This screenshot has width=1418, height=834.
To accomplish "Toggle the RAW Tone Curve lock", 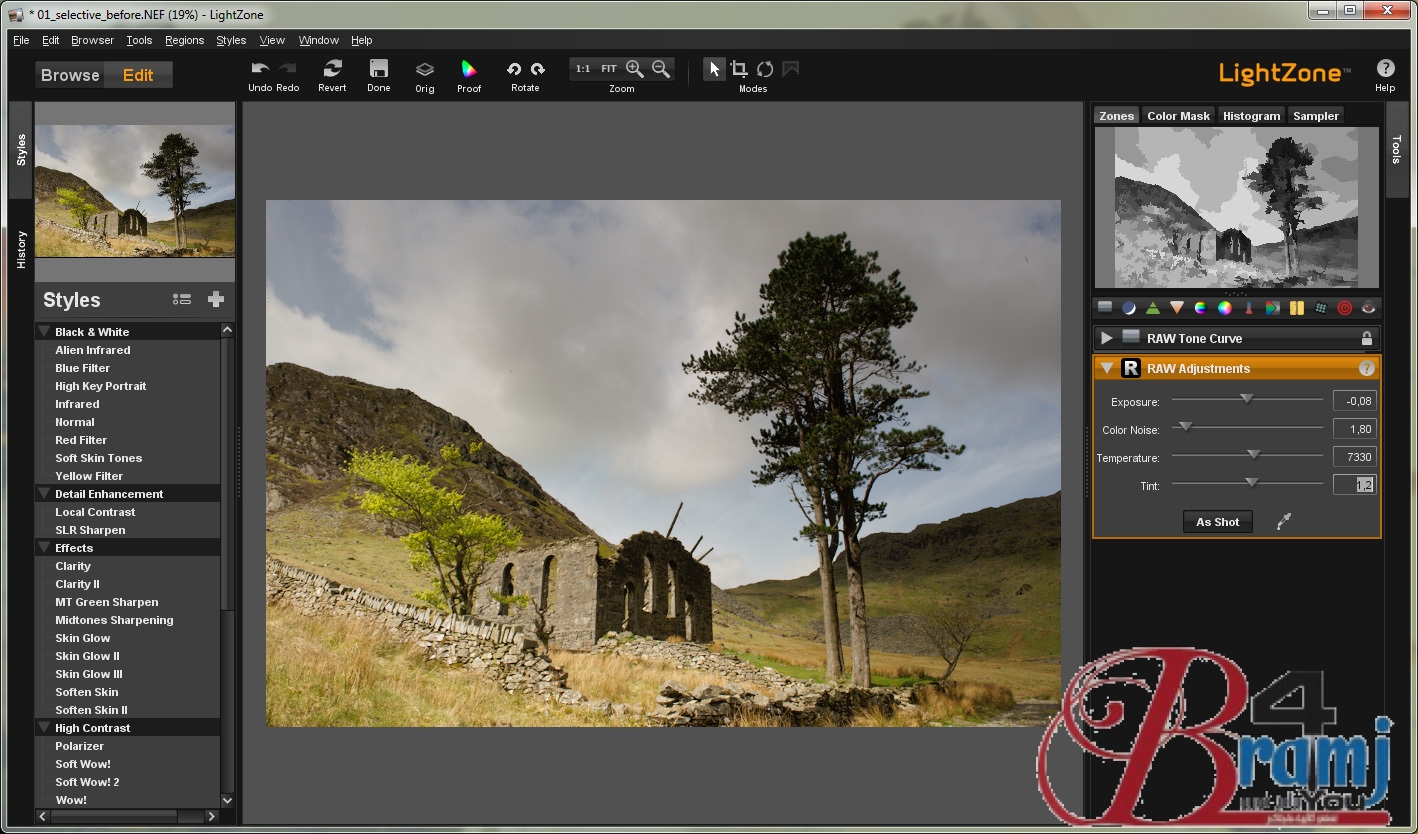I will [1366, 339].
